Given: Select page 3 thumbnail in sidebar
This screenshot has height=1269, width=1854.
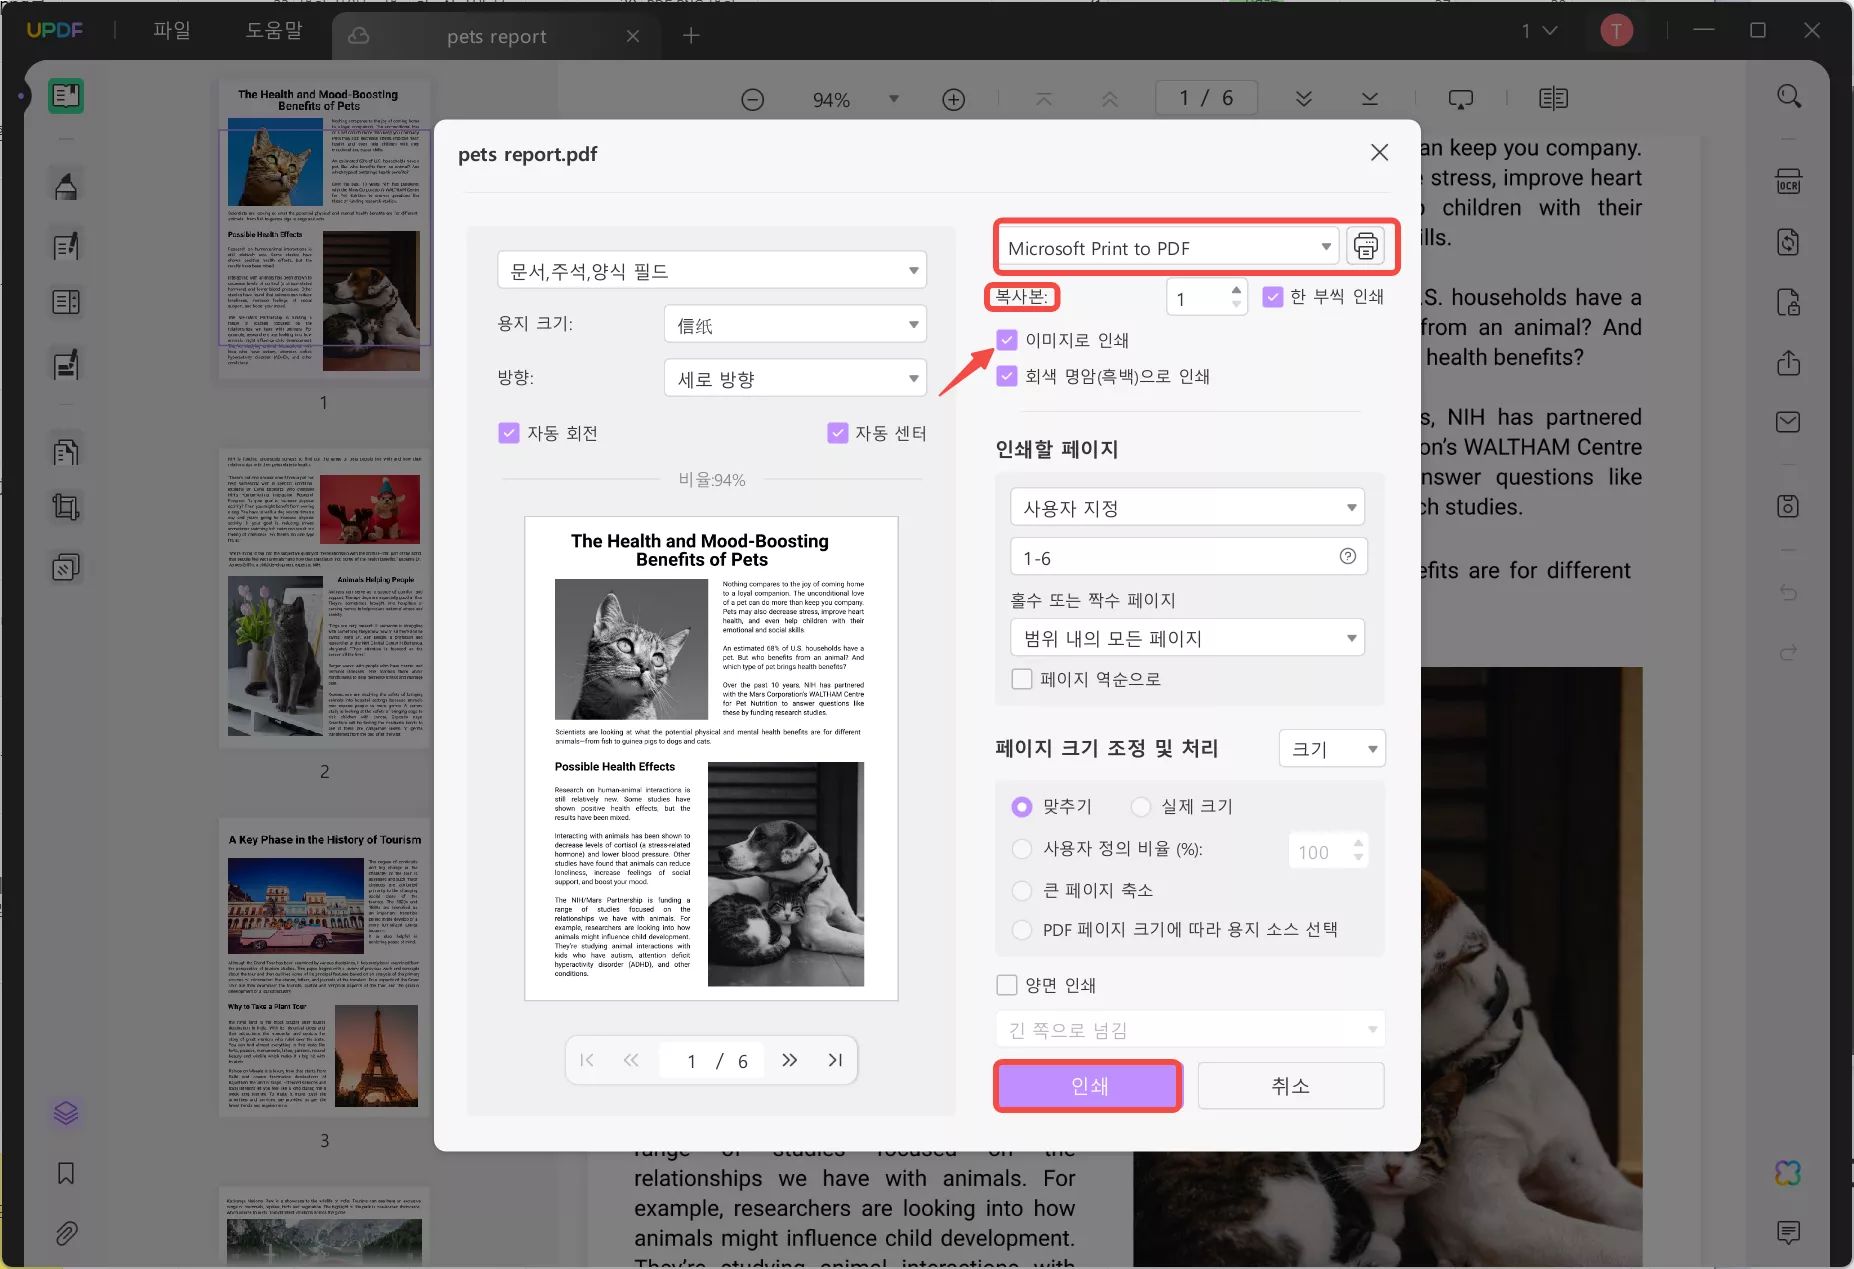Looking at the screenshot, I should pyautogui.click(x=324, y=967).
